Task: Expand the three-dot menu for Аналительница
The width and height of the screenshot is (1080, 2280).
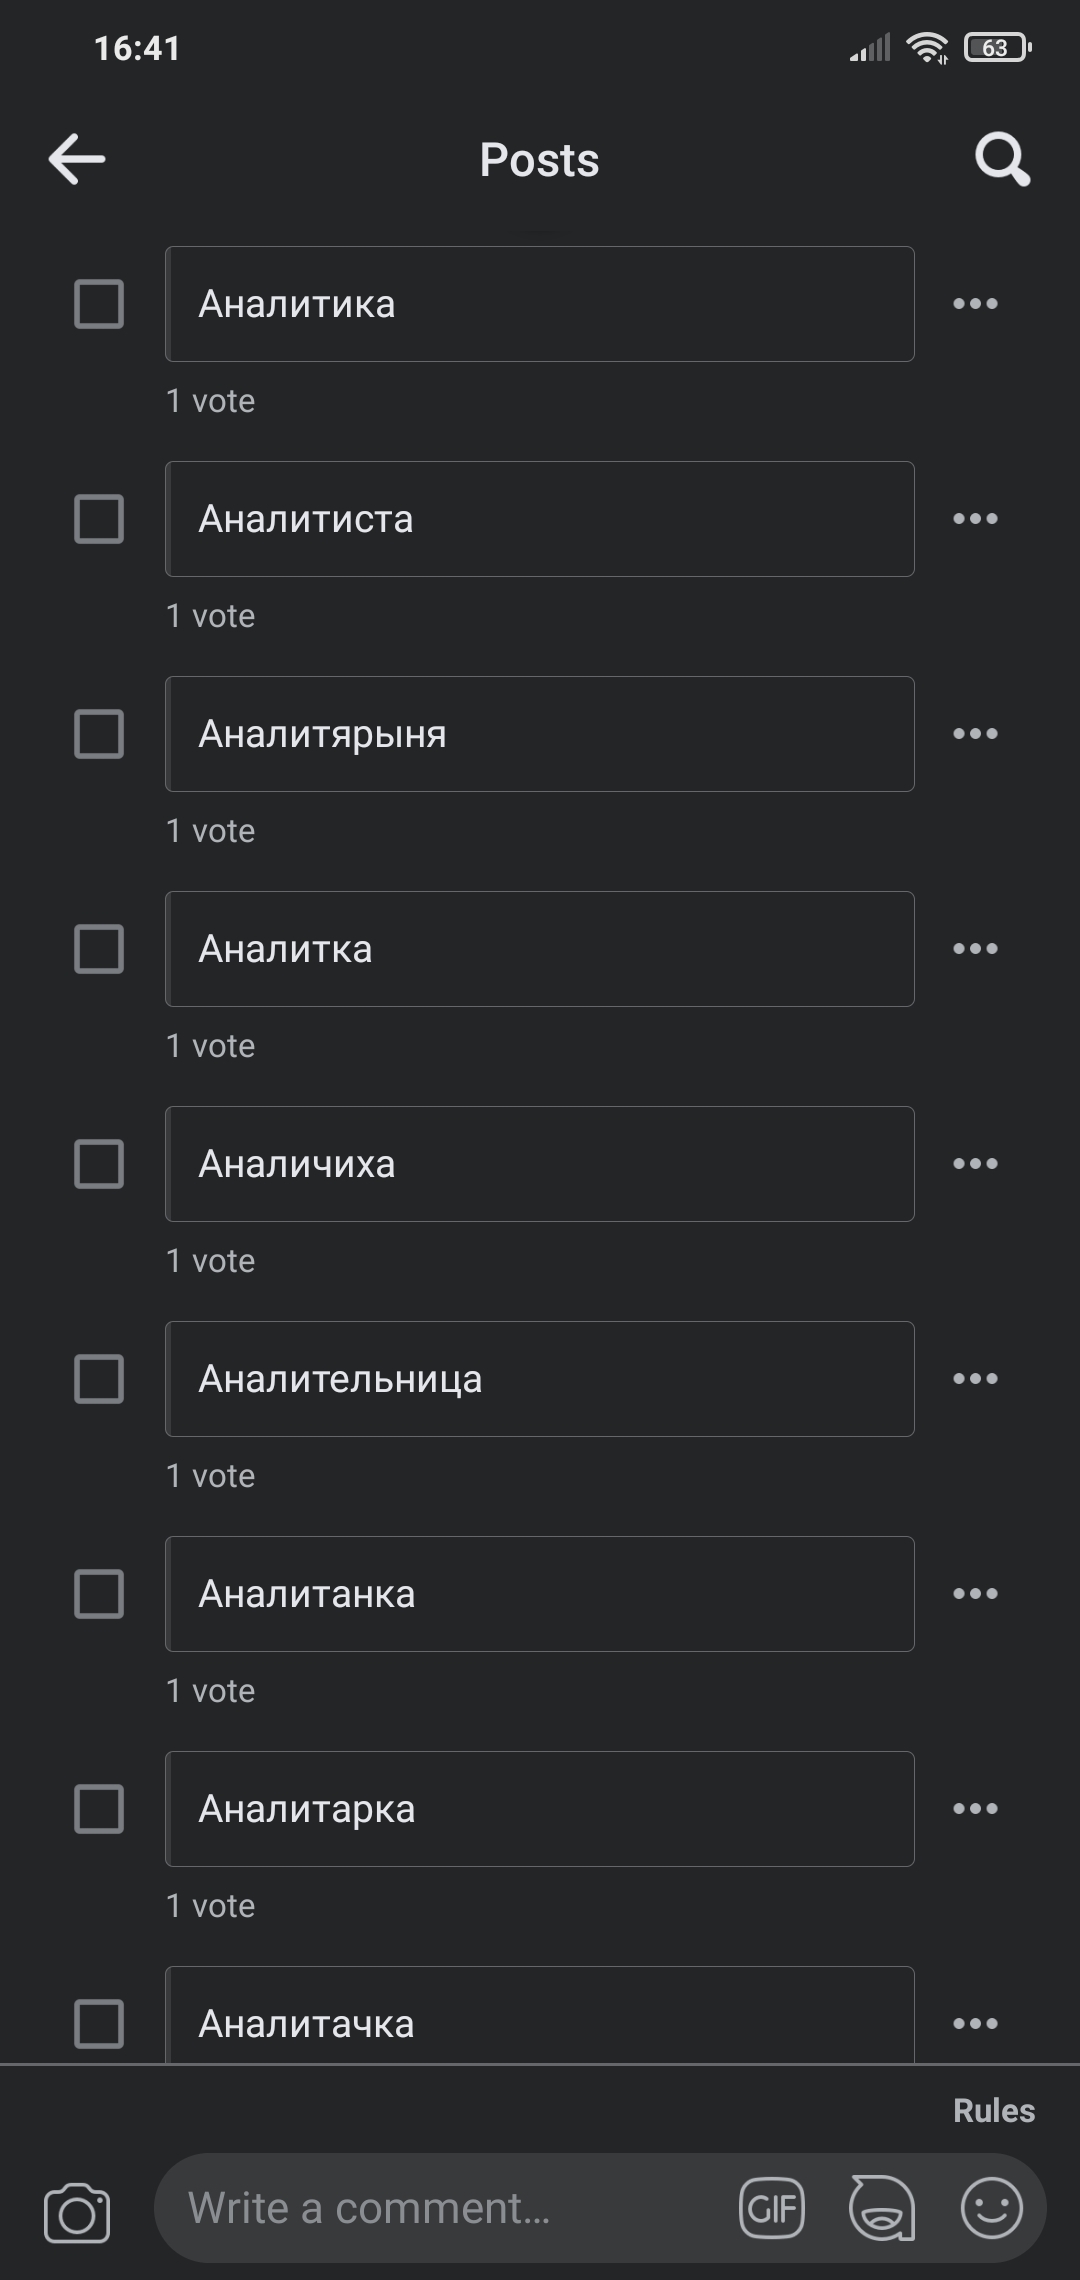Action: [x=975, y=1379]
